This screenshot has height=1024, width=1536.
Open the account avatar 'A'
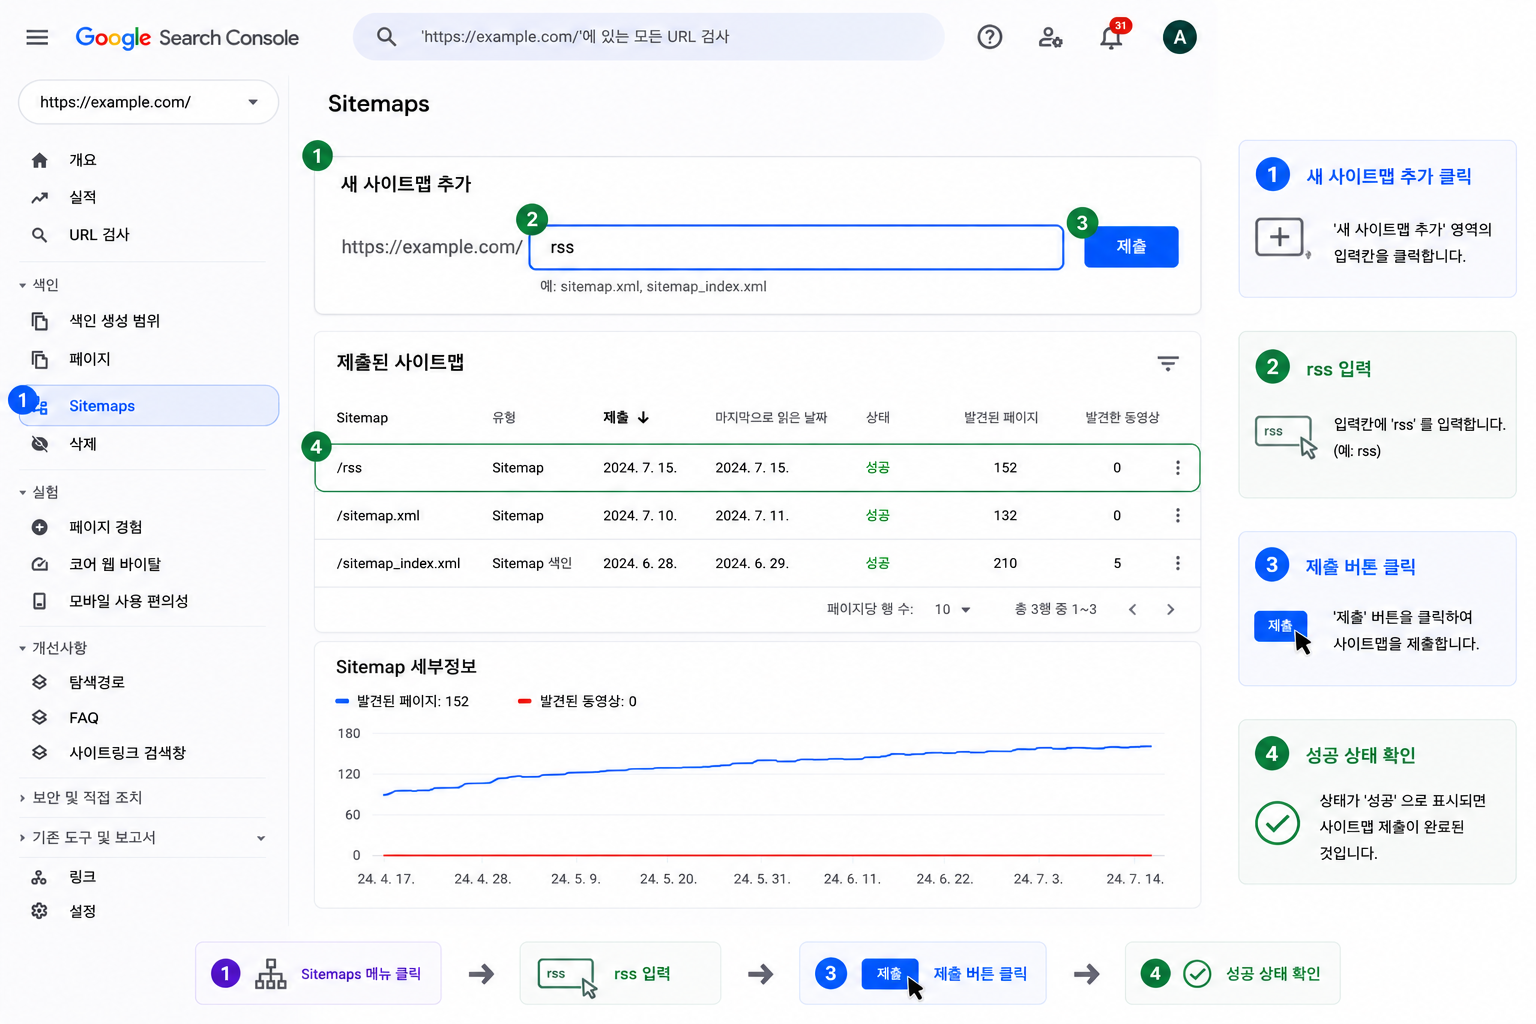[1180, 37]
